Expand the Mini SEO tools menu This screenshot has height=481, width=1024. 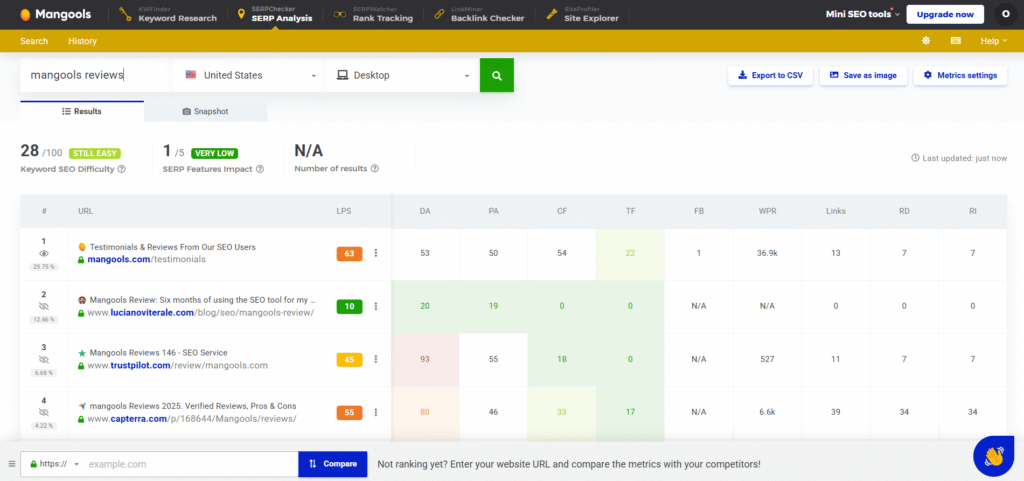tap(862, 14)
